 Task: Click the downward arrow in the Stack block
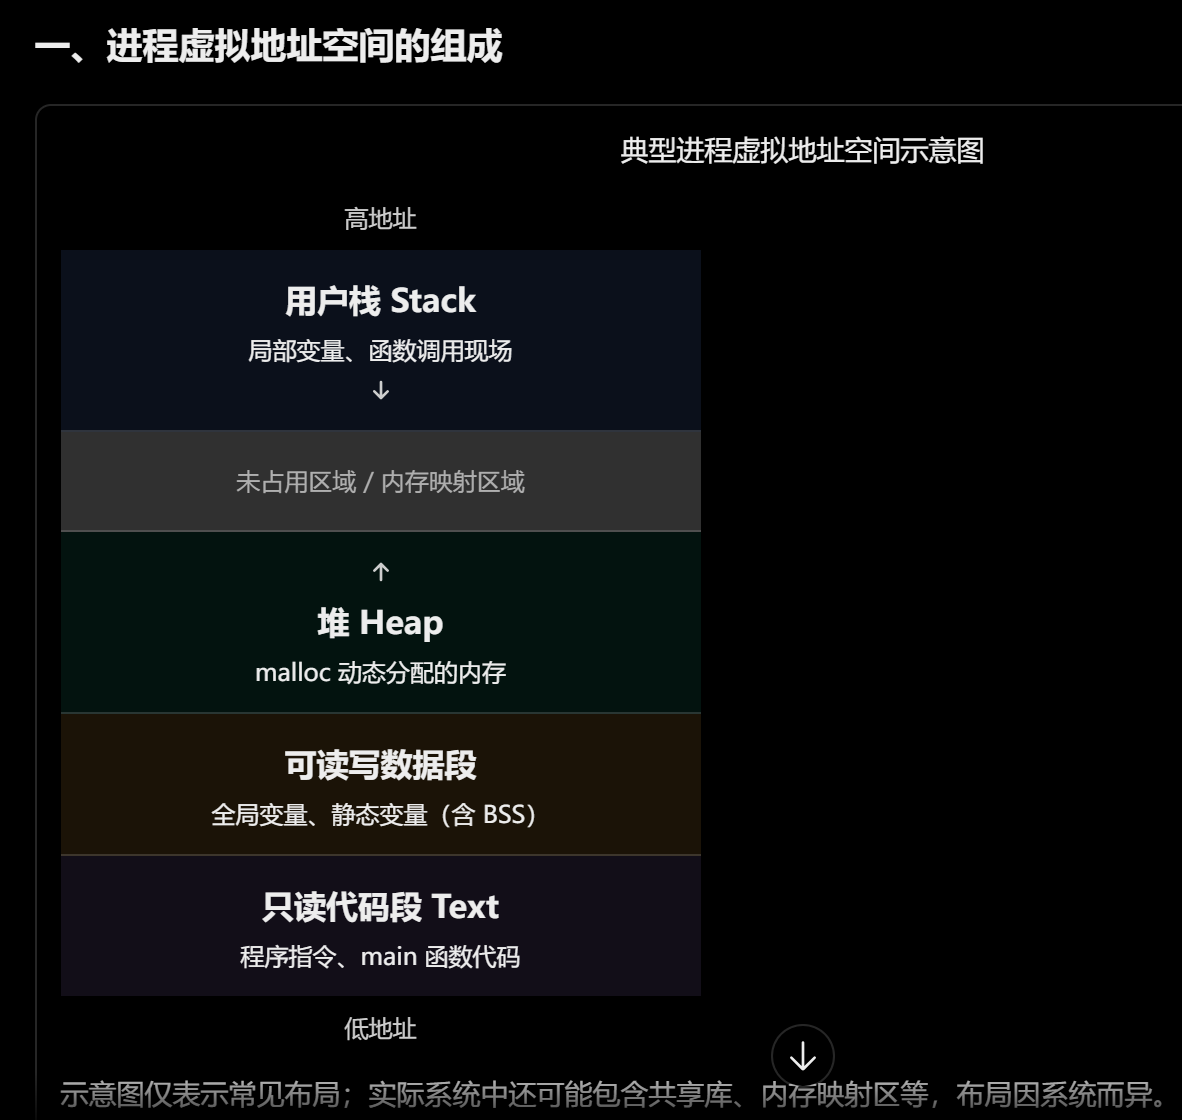pyautogui.click(x=381, y=390)
